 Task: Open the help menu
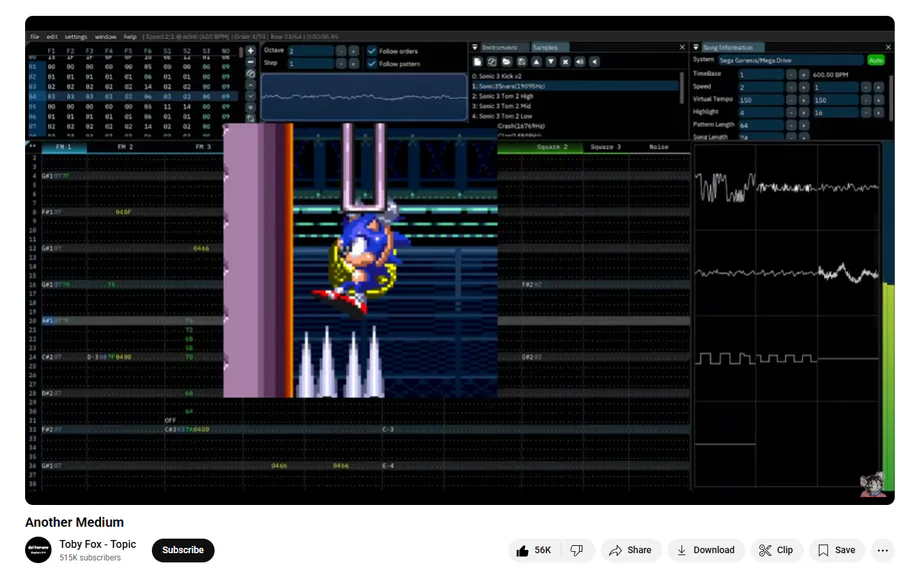[130, 37]
